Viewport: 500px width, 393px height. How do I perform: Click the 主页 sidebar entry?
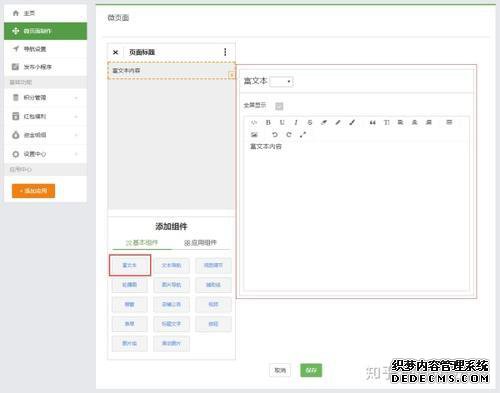pos(45,13)
